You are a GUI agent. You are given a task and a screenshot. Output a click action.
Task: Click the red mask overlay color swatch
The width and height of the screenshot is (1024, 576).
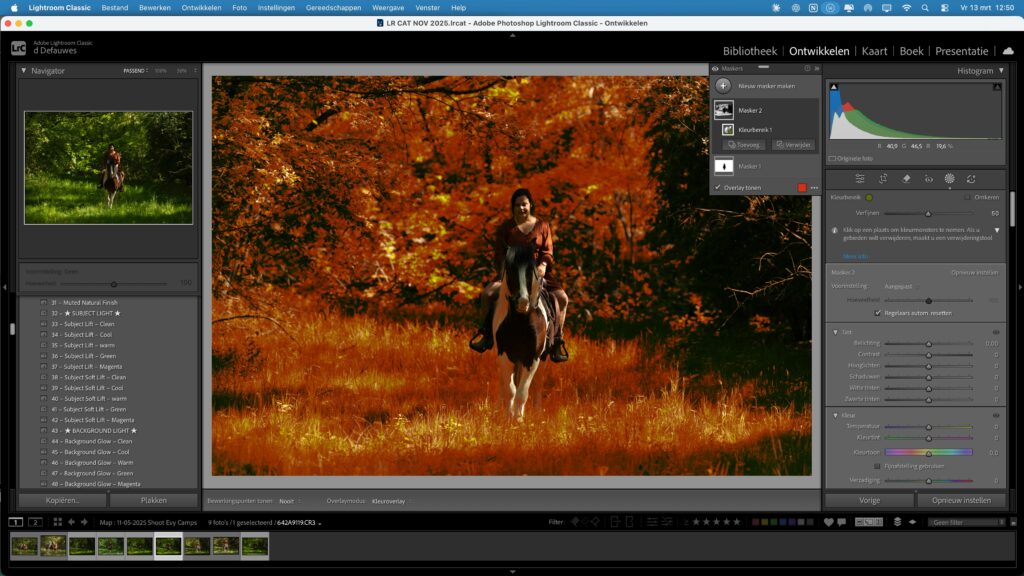(x=802, y=187)
